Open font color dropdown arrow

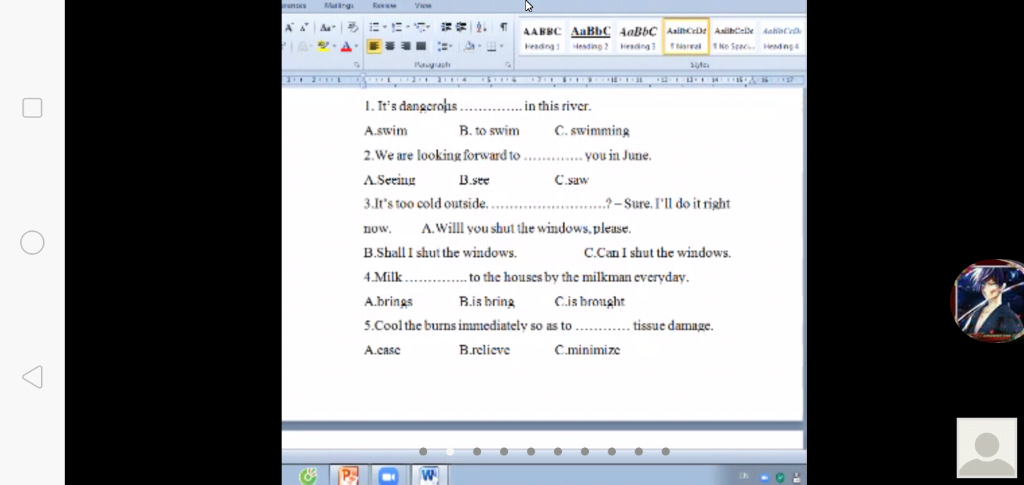(357, 46)
